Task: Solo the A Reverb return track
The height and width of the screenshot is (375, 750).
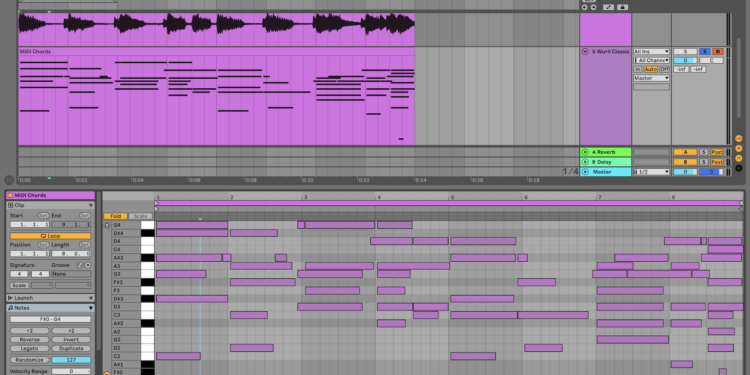Action: (x=704, y=152)
